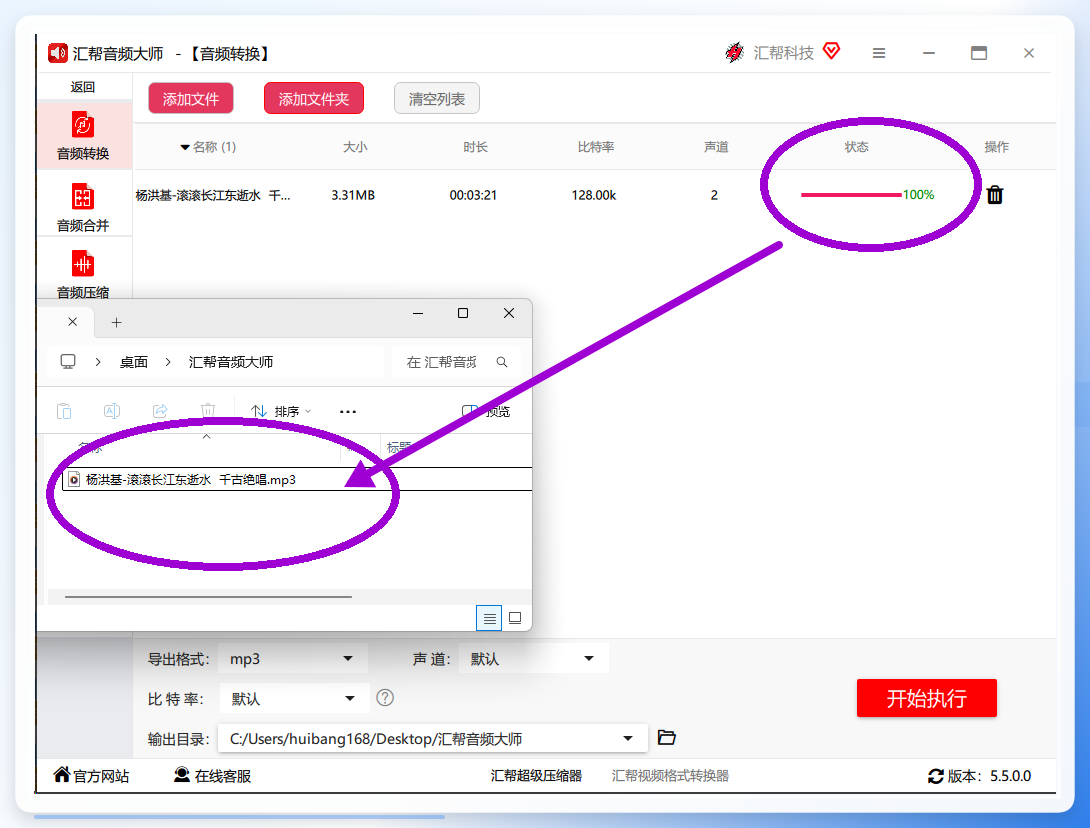Open the 汇帮超级压缩器 link
Image resolution: width=1090 pixels, height=828 pixels.
click(x=536, y=776)
